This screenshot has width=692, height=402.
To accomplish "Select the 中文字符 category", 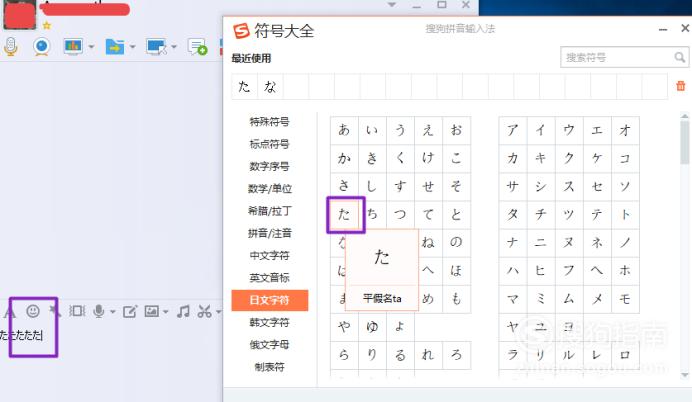I will point(269,255).
